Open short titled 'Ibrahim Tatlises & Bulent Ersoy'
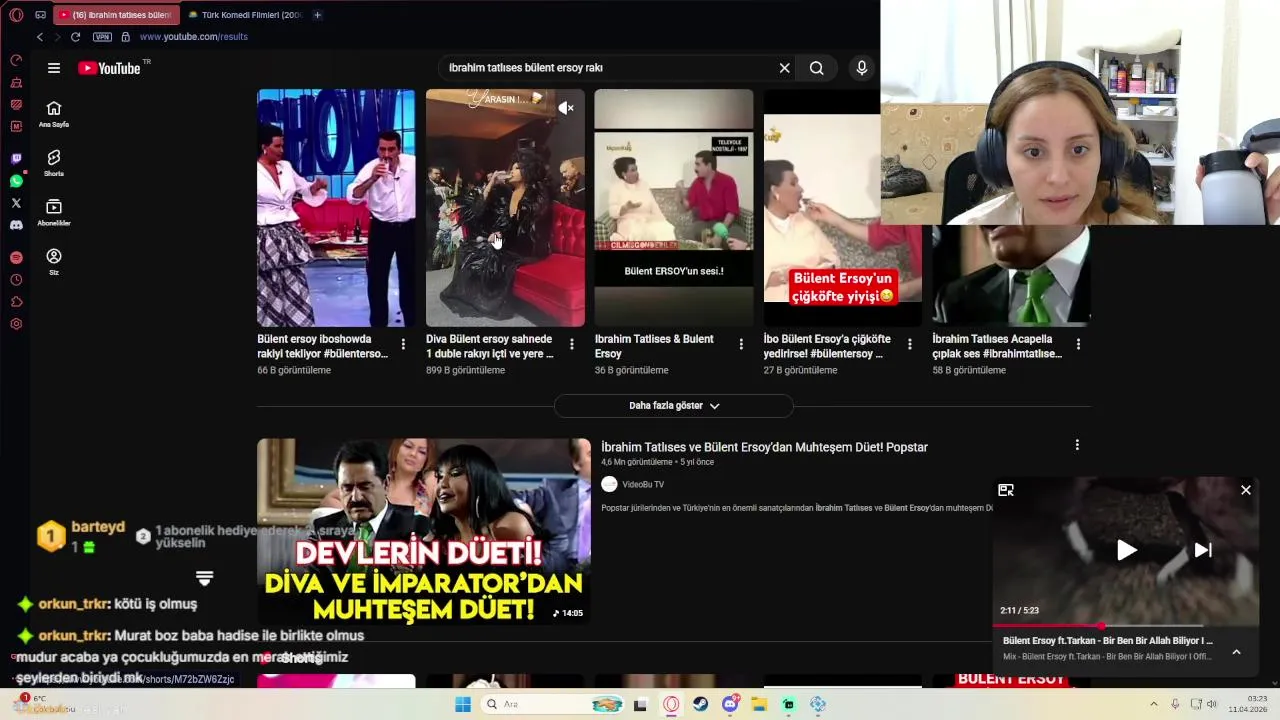Screen dimensions: 1280x720 click(x=654, y=346)
